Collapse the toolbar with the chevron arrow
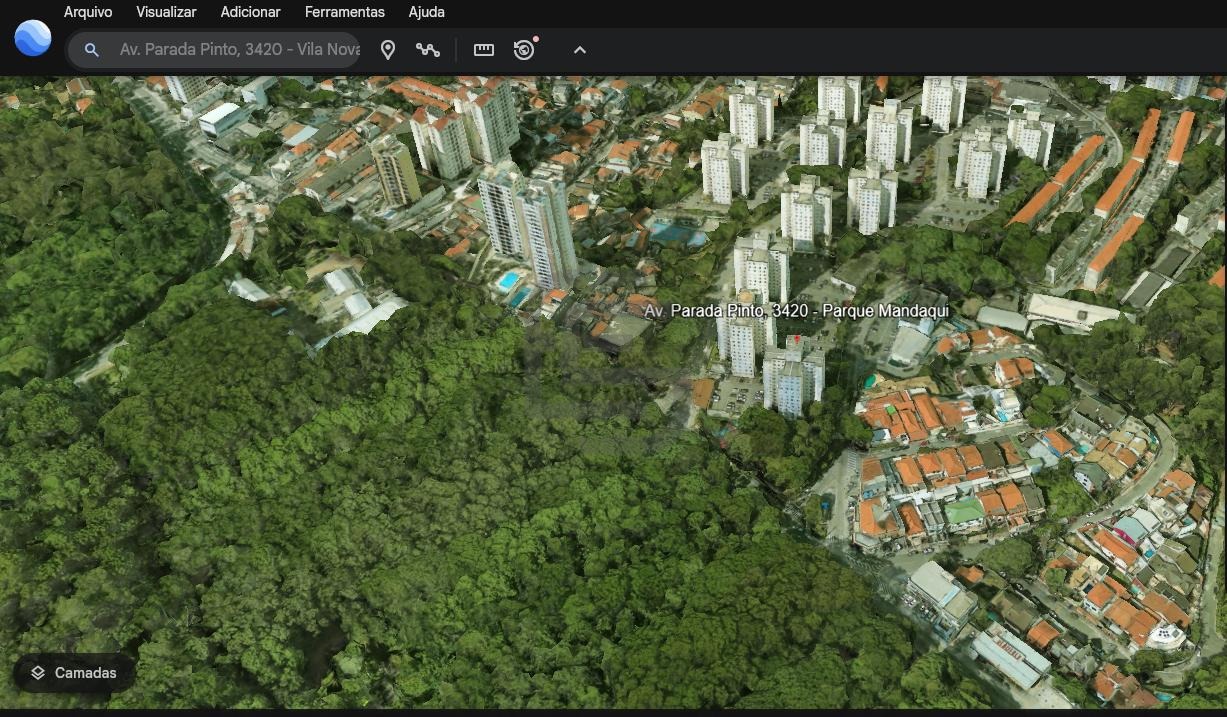This screenshot has height=717, width=1227. 580,50
